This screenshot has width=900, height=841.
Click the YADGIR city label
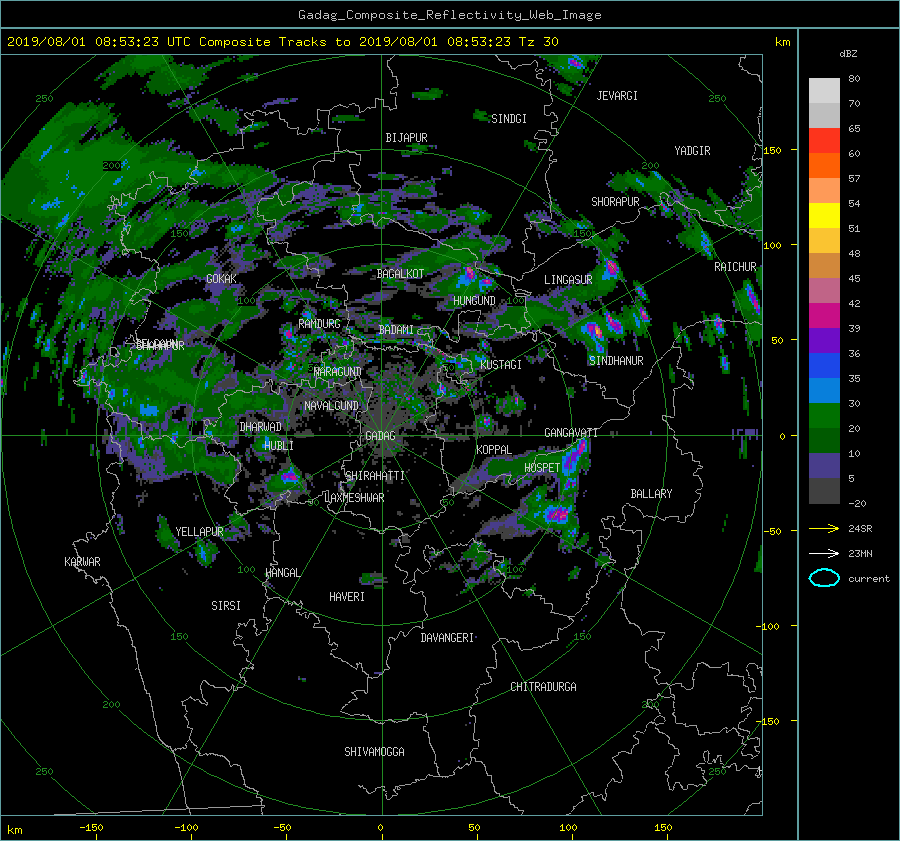point(692,151)
